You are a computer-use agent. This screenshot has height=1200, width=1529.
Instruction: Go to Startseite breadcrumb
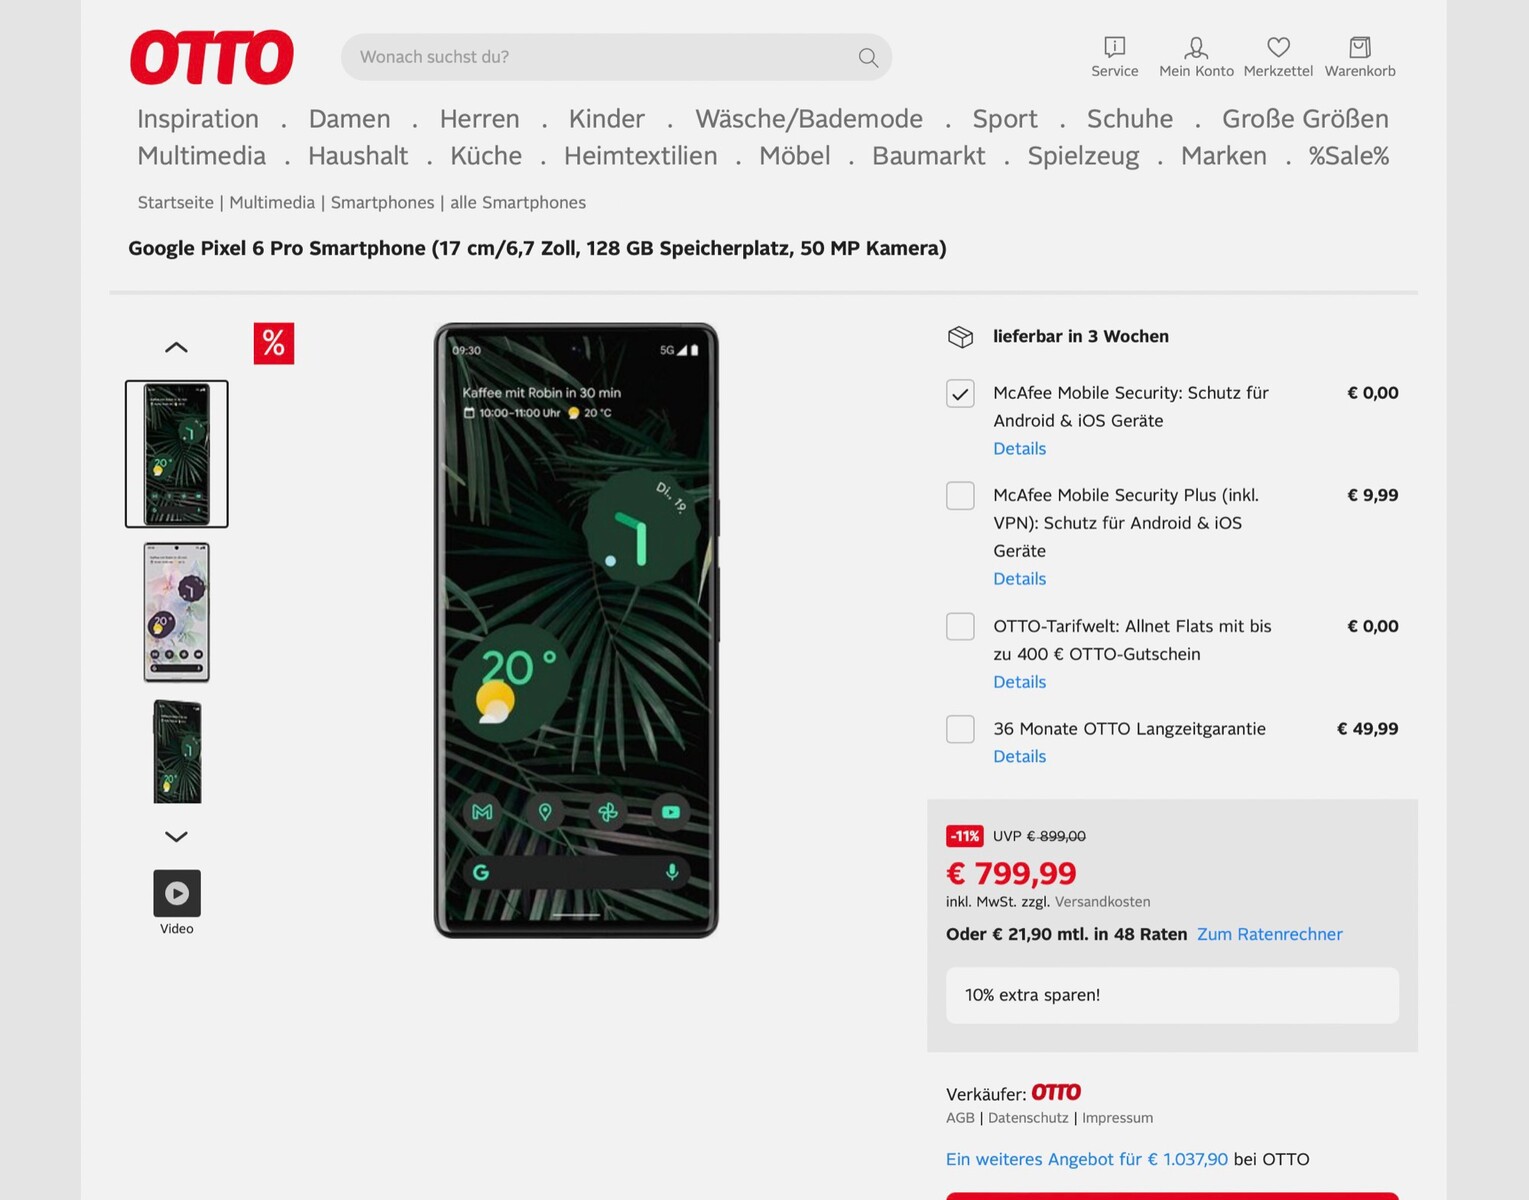(176, 202)
